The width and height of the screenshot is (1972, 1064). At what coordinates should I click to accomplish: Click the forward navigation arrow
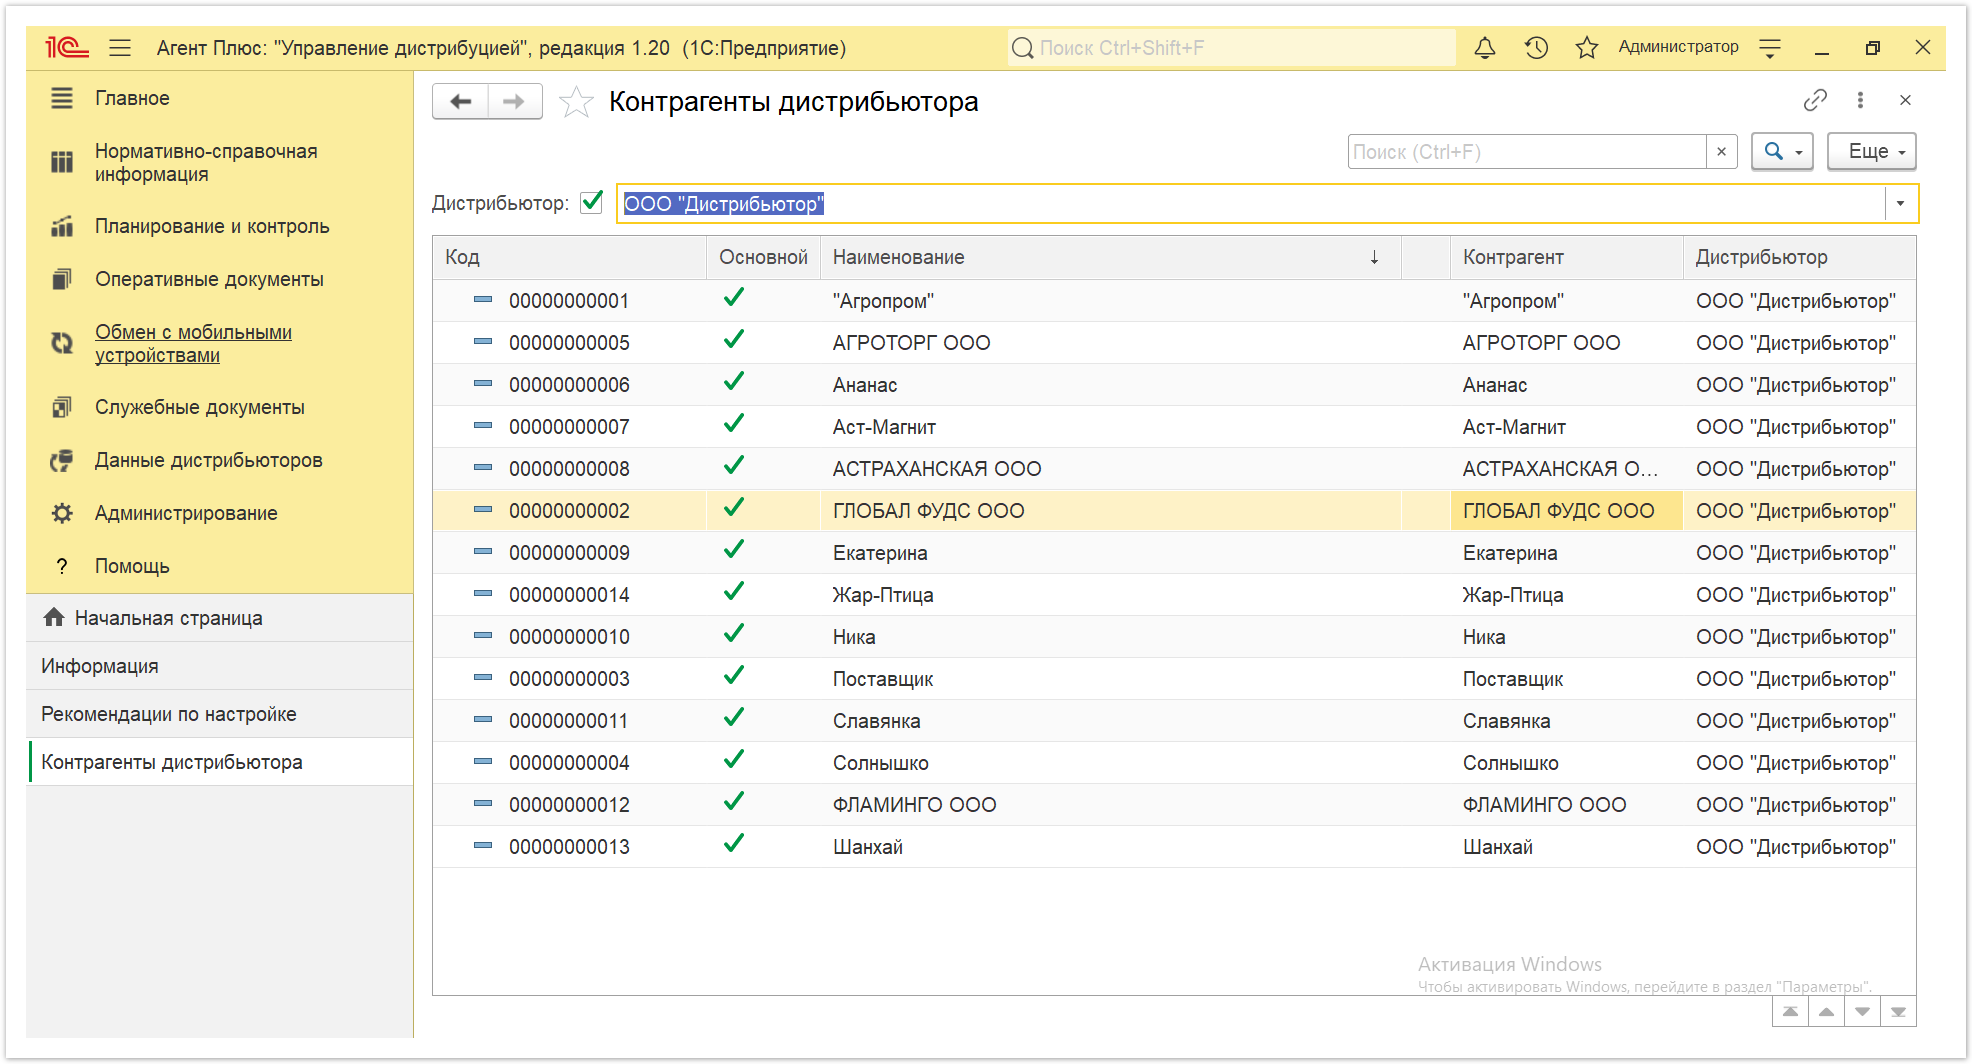point(515,101)
